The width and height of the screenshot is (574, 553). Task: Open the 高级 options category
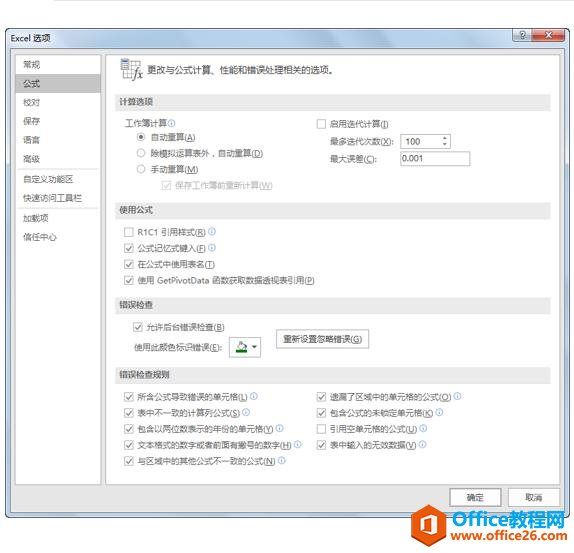click(58, 159)
